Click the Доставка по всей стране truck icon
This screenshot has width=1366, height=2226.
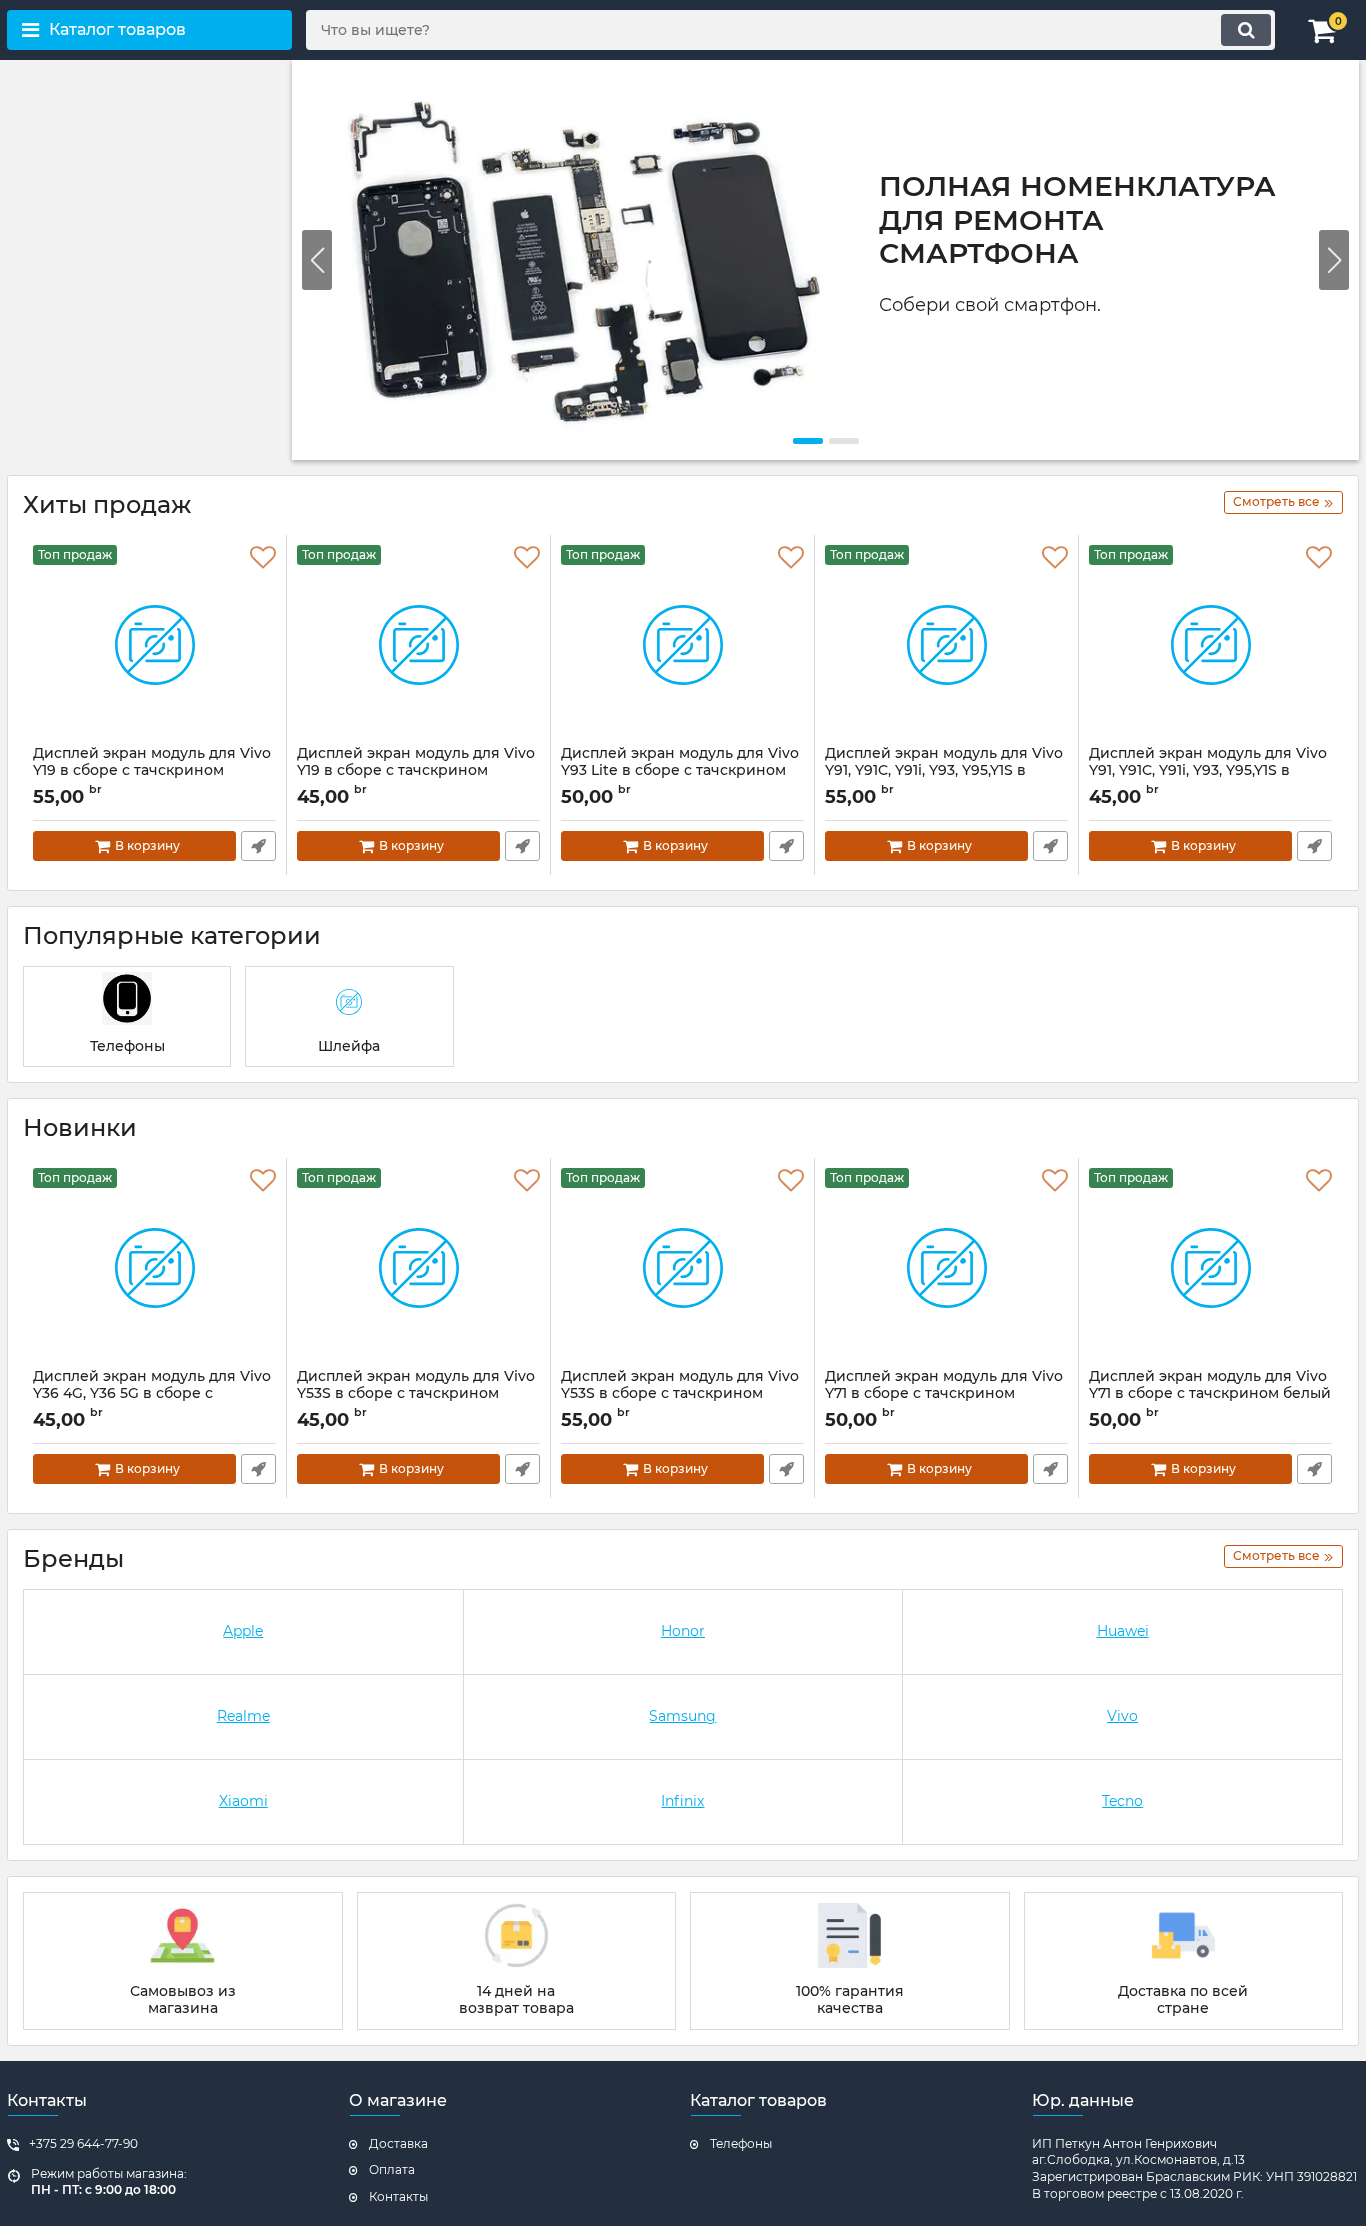tap(1182, 1936)
